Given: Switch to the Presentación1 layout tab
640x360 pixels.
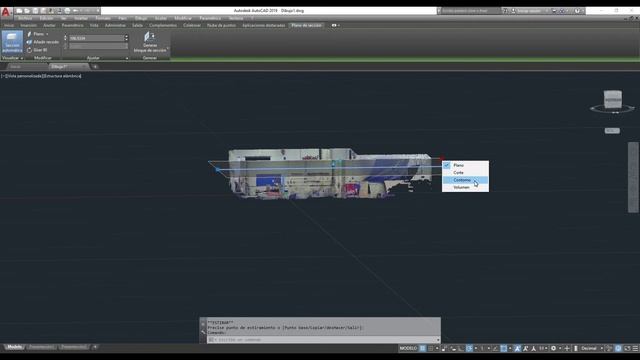Looking at the screenshot, I should [42, 347].
